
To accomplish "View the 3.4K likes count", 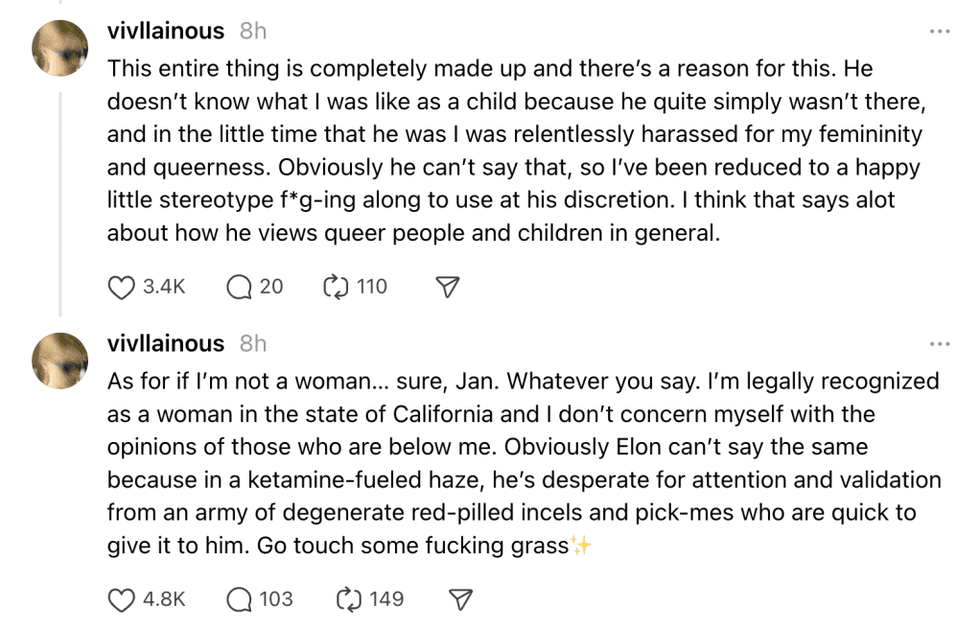I will coord(165,287).
